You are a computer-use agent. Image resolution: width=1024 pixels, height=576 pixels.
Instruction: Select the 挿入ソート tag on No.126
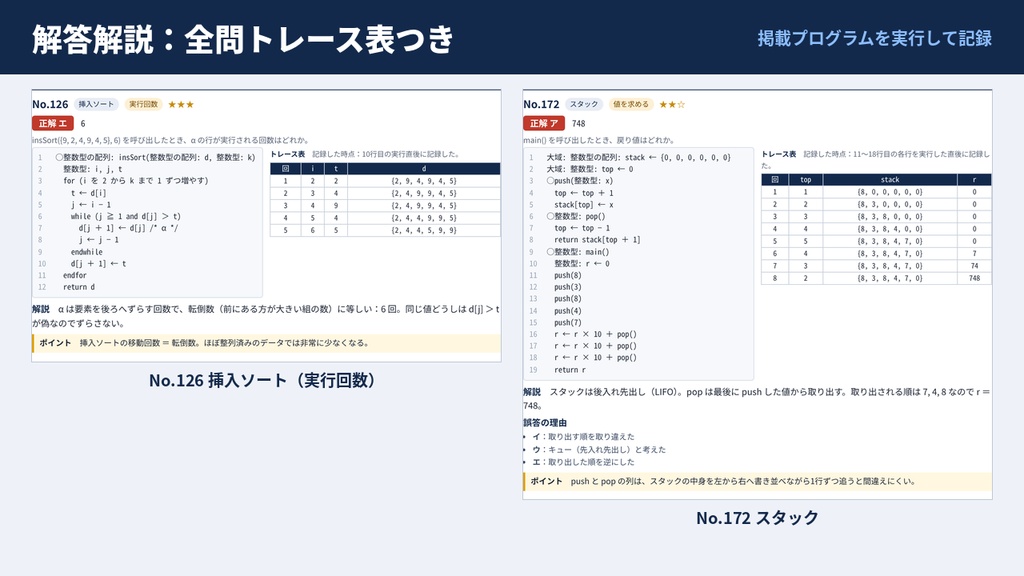point(96,104)
